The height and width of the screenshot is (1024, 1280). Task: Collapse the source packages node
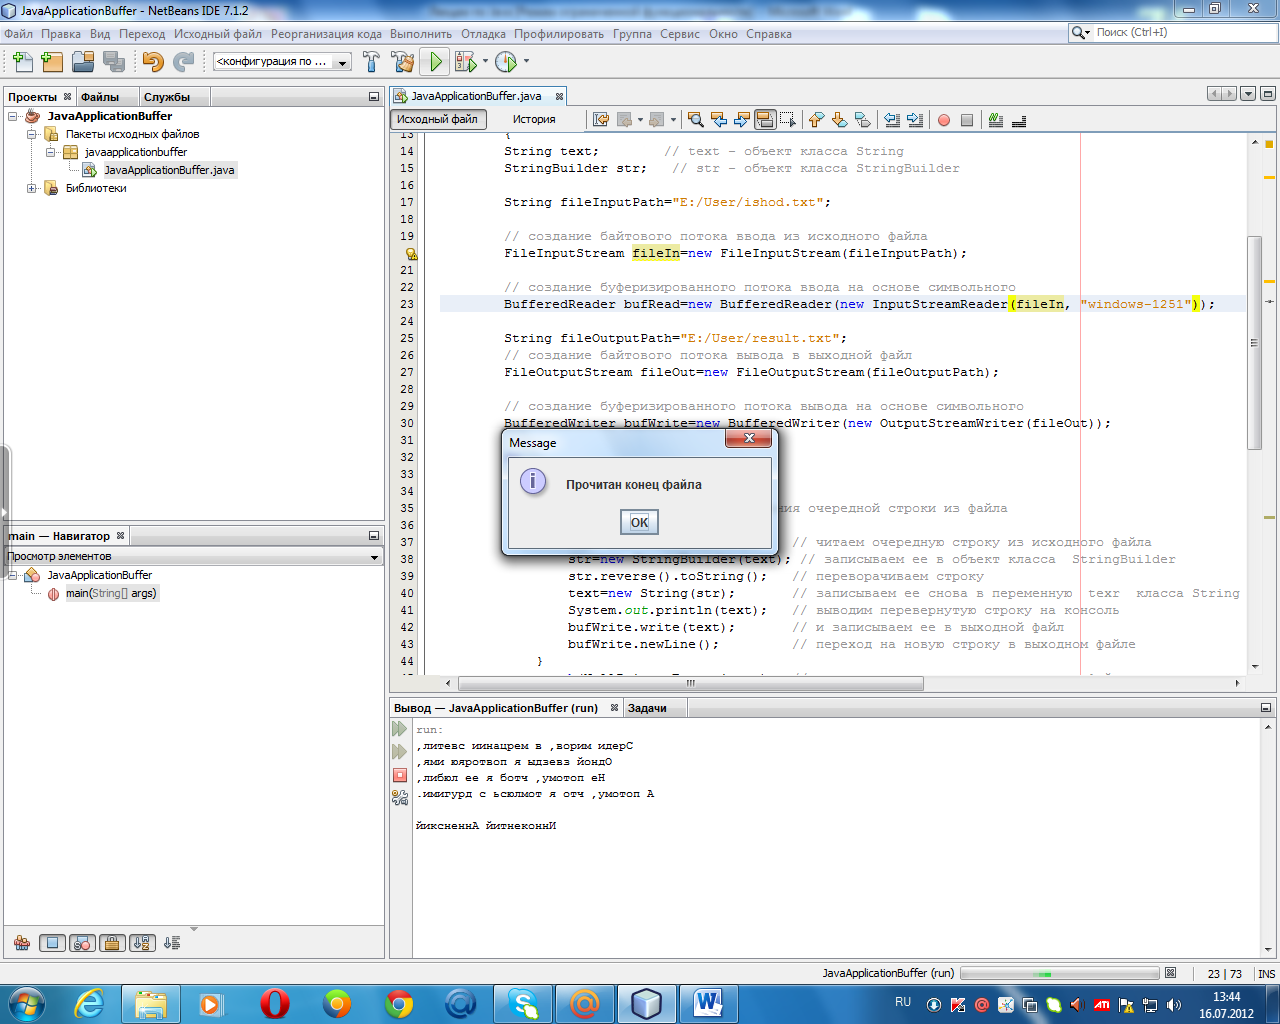tap(32, 134)
